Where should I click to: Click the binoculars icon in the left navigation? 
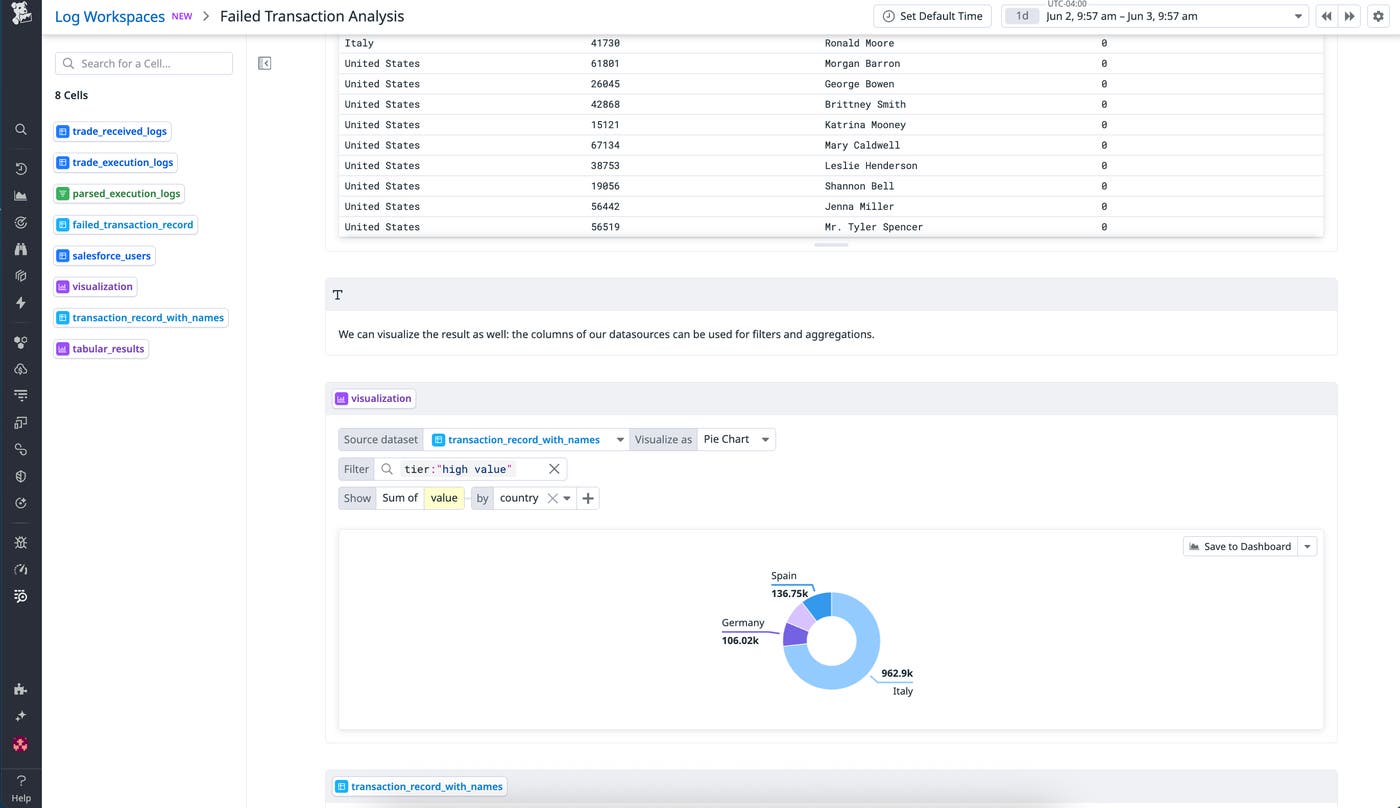click(x=21, y=249)
